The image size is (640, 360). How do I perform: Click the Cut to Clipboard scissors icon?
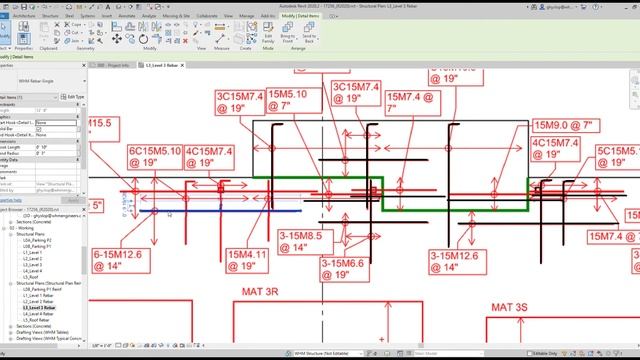point(57,24)
